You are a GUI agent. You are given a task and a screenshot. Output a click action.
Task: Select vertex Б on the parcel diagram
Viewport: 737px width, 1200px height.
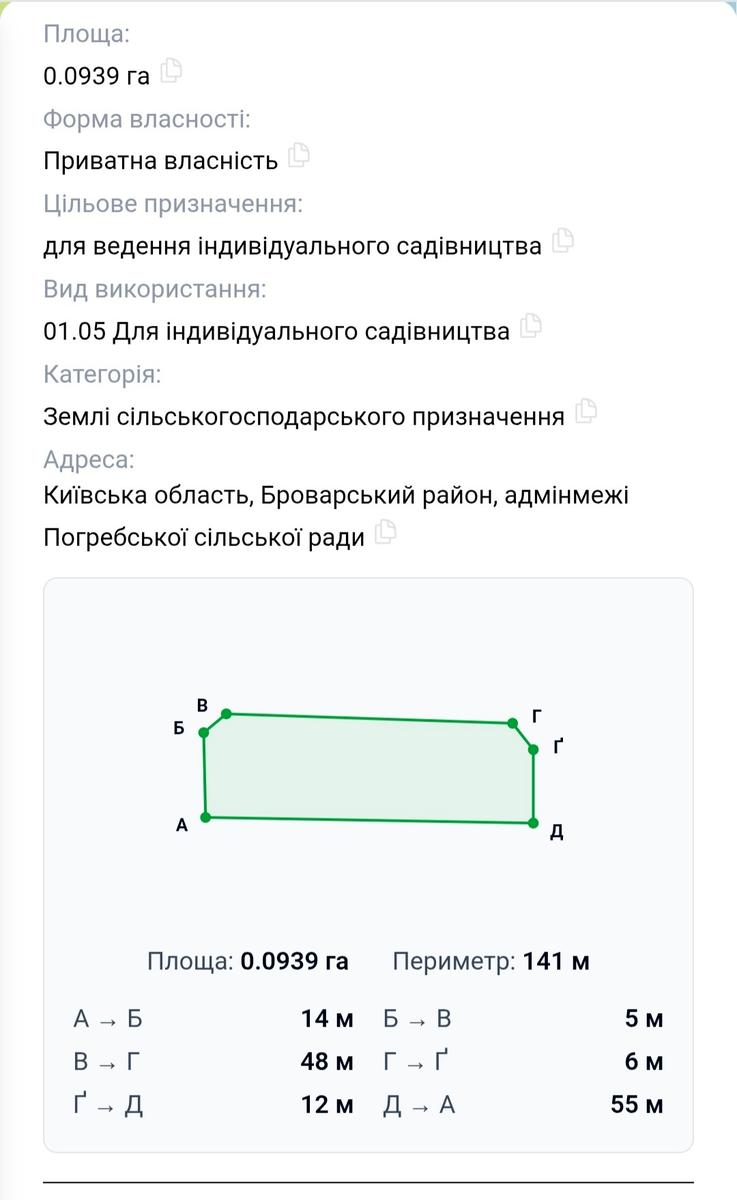tap(204, 733)
